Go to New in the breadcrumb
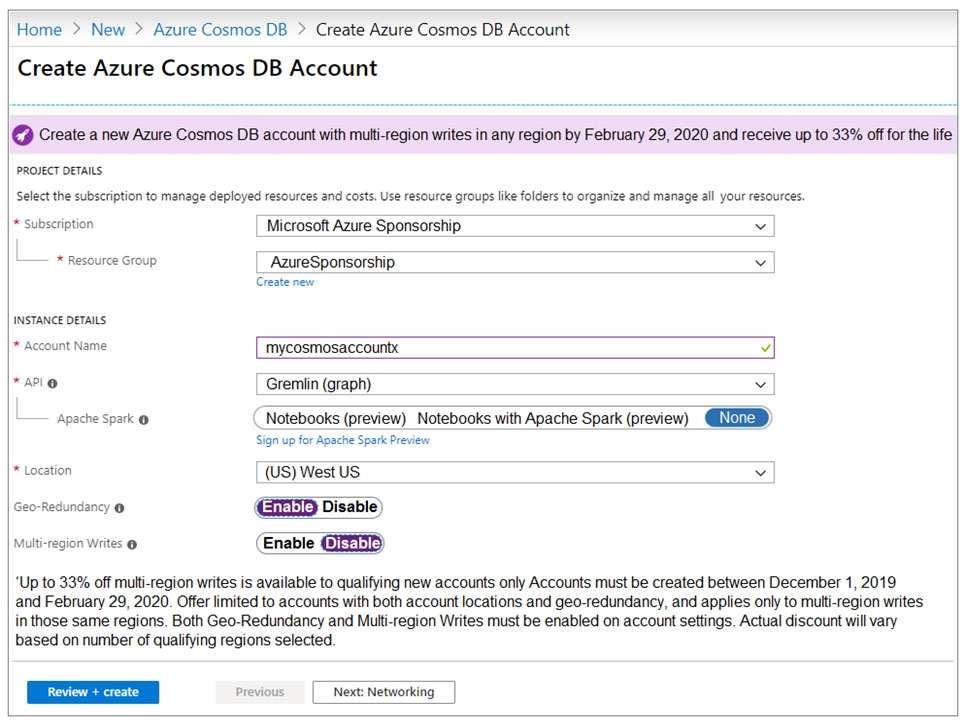The height and width of the screenshot is (724, 966). pos(108,30)
